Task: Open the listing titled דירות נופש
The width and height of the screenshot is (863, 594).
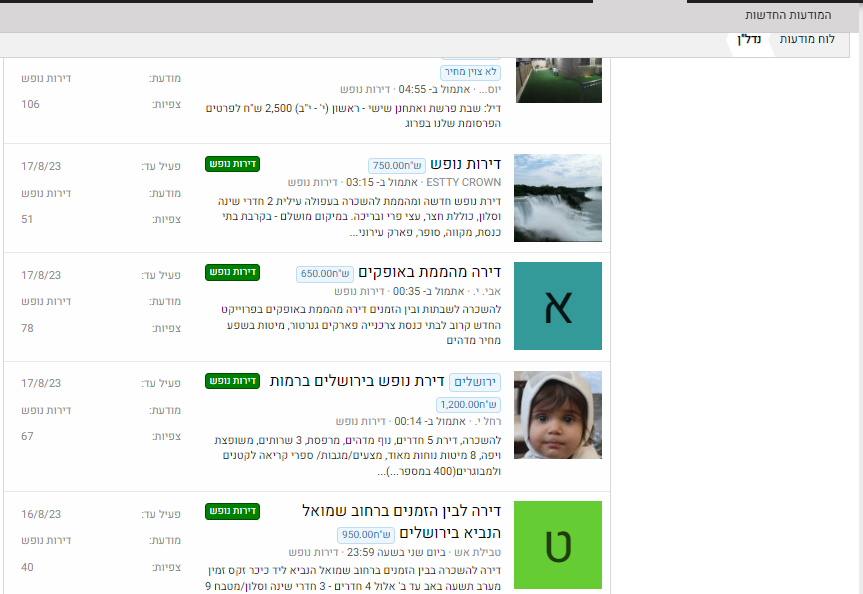Action: coord(466,164)
